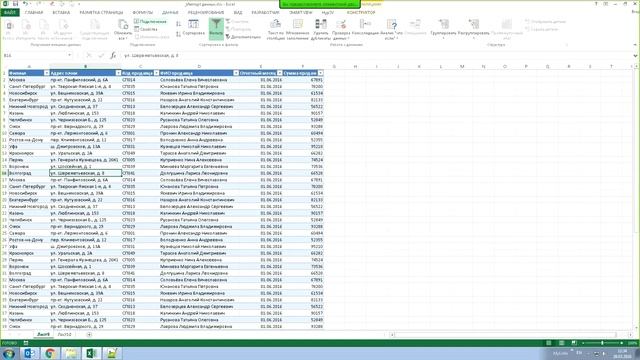The width and height of the screenshot is (640, 360).
Task: Switch to Page Break Preview in status bar
Action: [574, 343]
